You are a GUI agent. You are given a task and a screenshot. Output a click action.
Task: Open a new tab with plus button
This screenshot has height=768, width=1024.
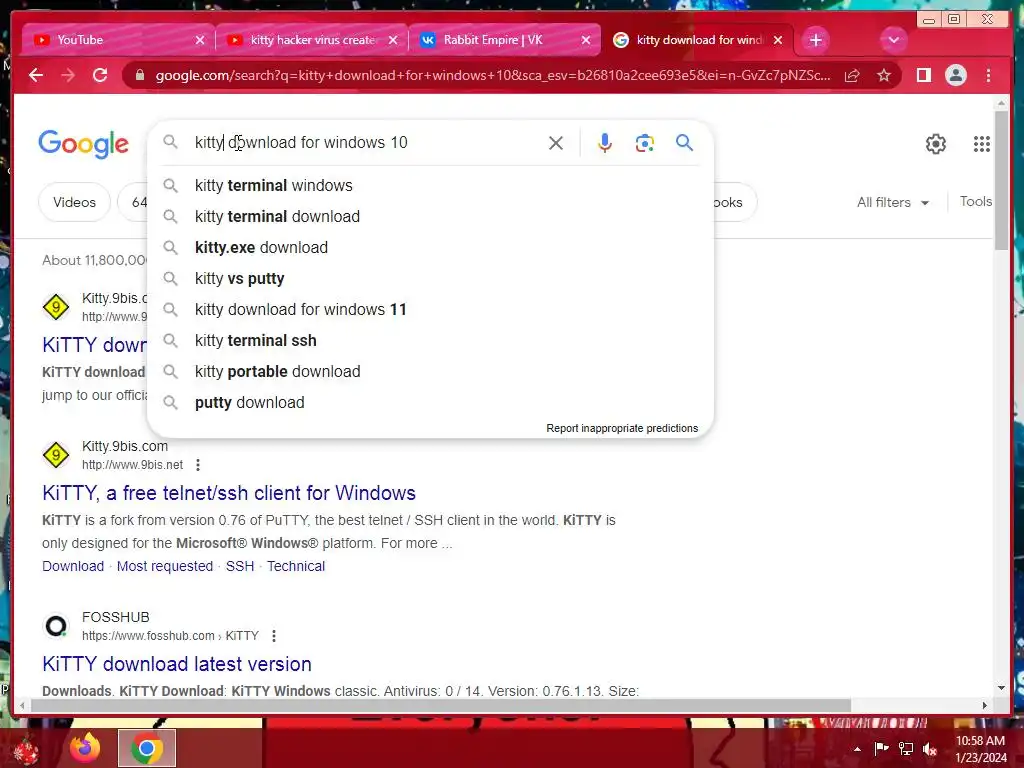pyautogui.click(x=815, y=40)
